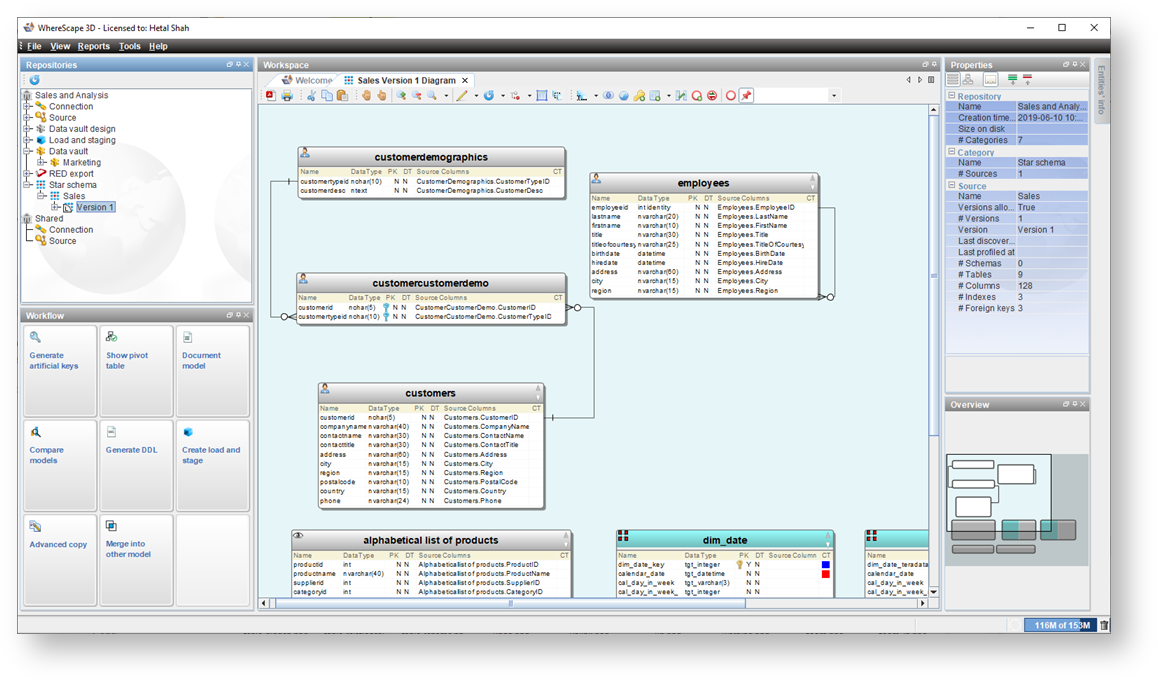Click the red pushpin icon in the toolbar
Image resolution: width=1159 pixels, height=682 pixels.
[746, 96]
